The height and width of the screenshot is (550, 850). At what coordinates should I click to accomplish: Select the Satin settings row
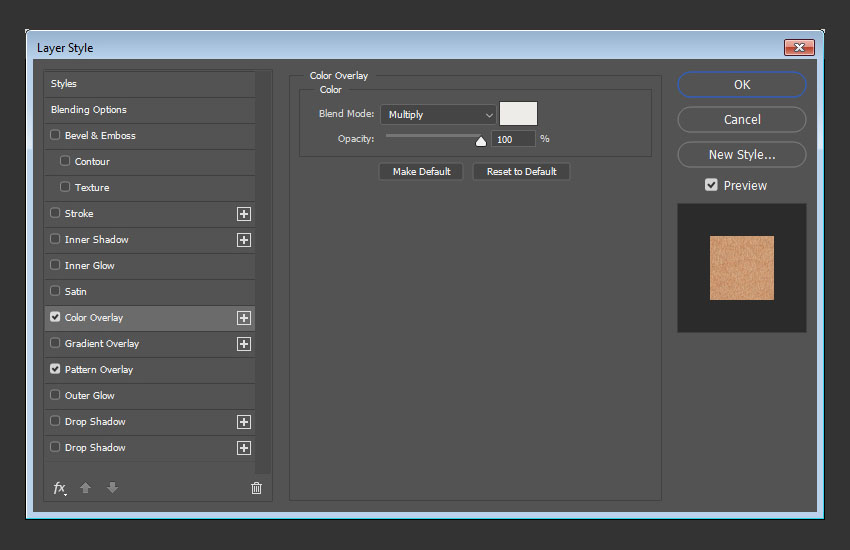click(150, 292)
